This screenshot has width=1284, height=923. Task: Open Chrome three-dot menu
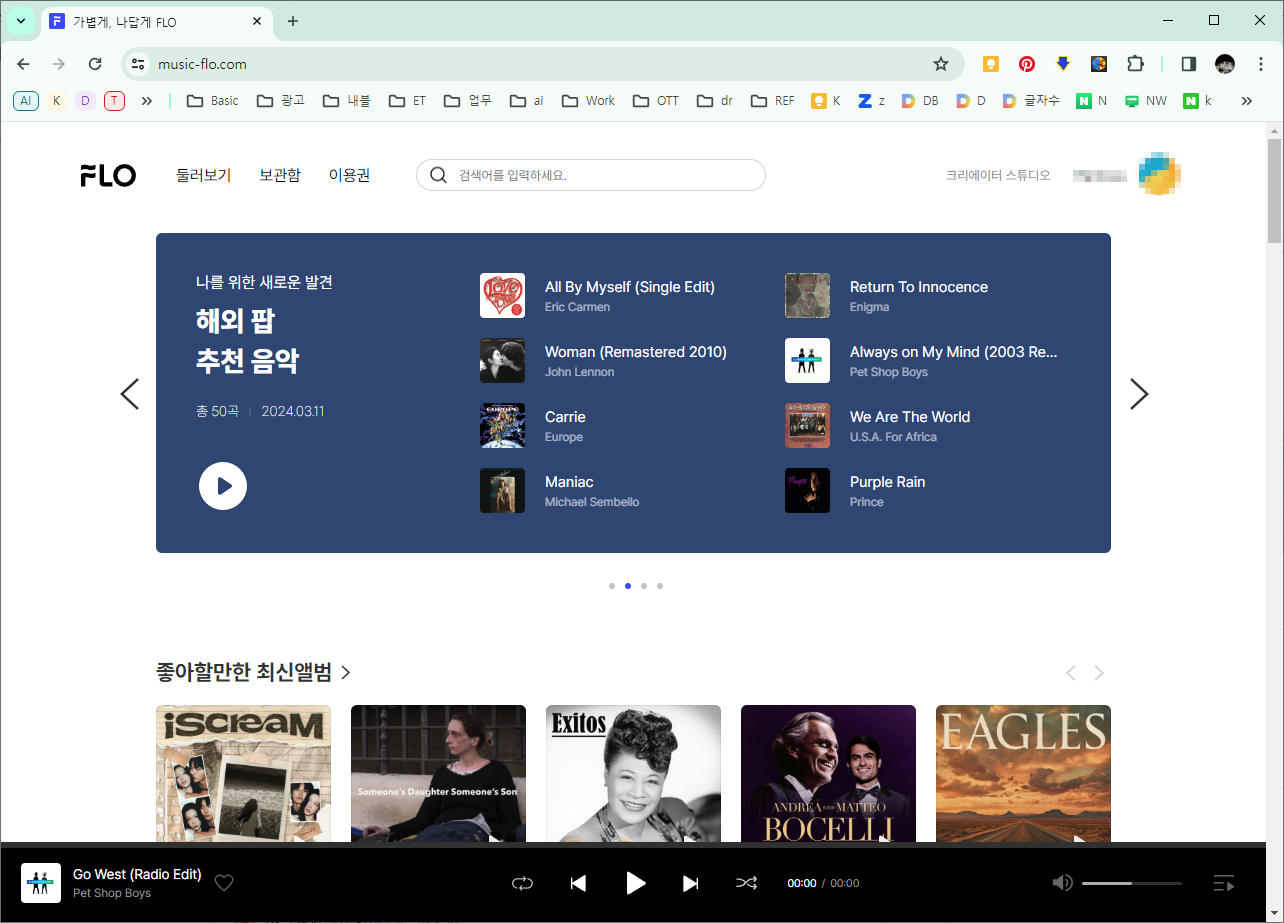pos(1261,64)
